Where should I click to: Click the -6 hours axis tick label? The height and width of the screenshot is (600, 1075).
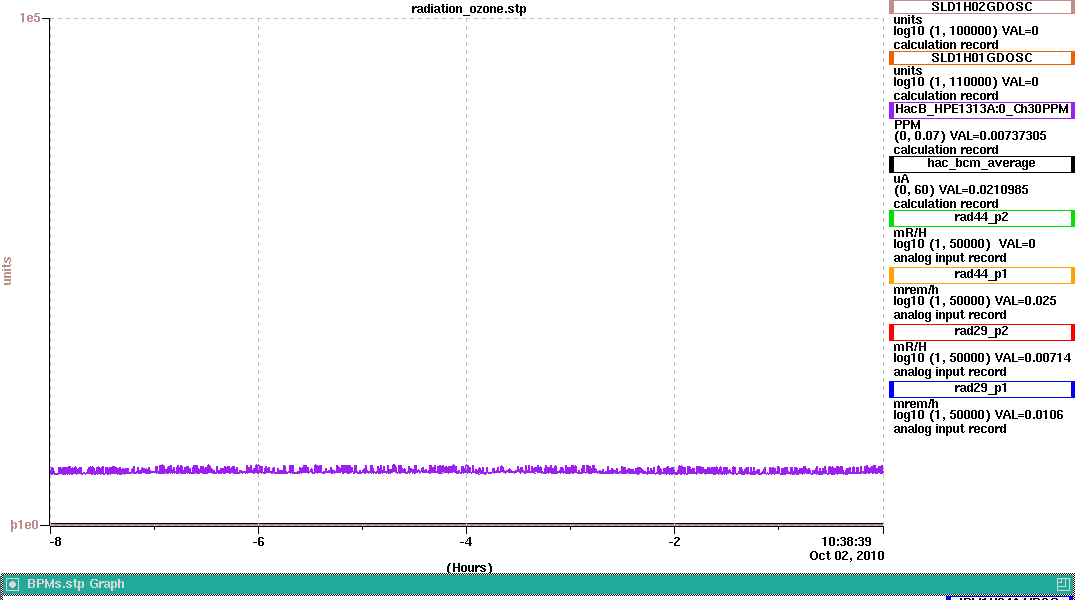tap(258, 542)
